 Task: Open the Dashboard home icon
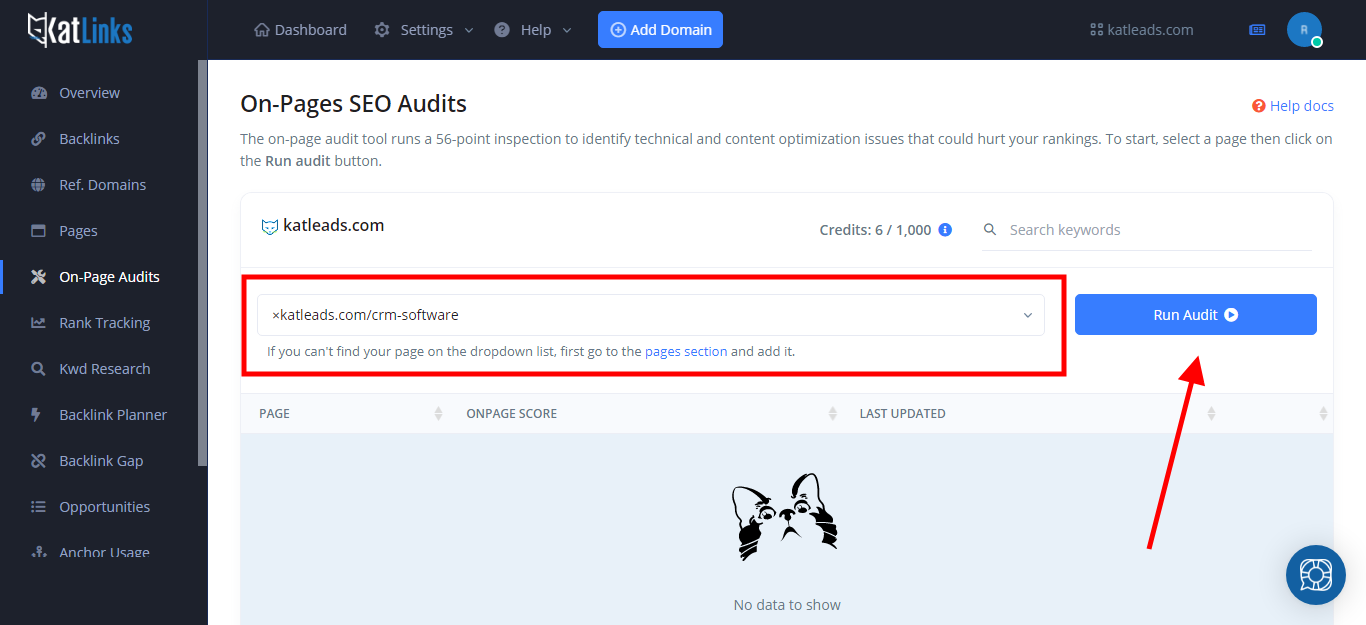coord(262,30)
